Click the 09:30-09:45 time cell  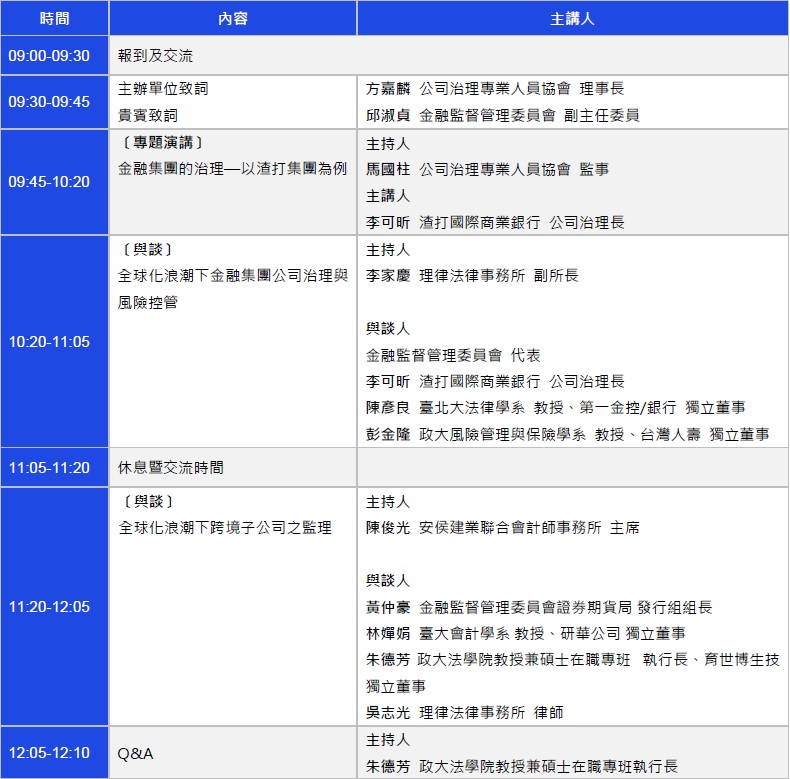[54, 102]
